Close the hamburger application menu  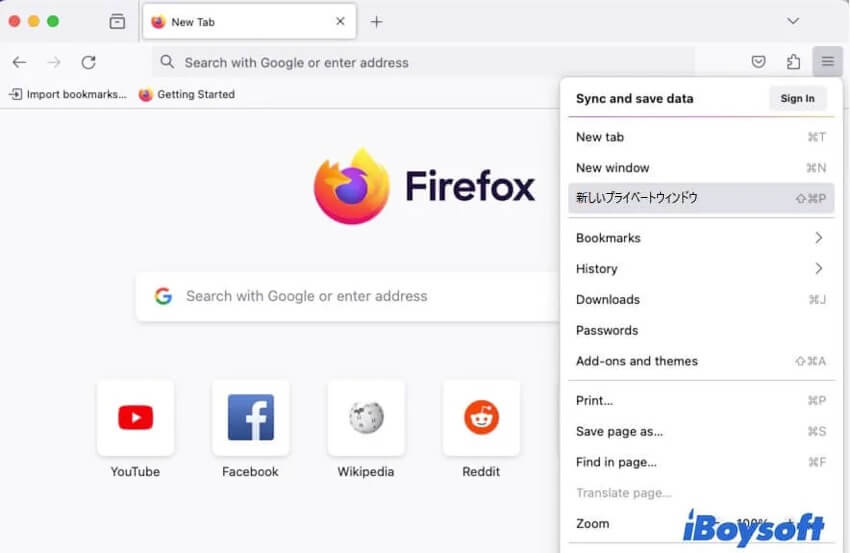(x=828, y=62)
